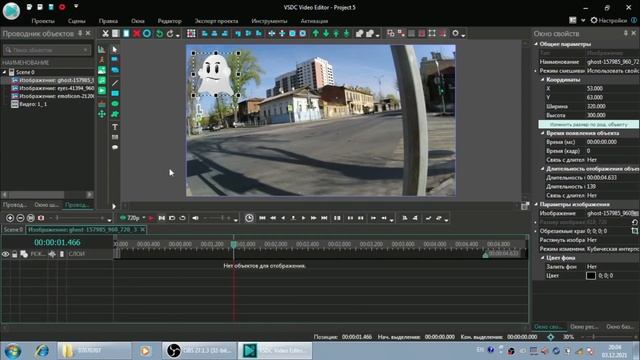This screenshot has width=640, height=360.
Task: Click the black background color swatch
Action: pos(591,276)
